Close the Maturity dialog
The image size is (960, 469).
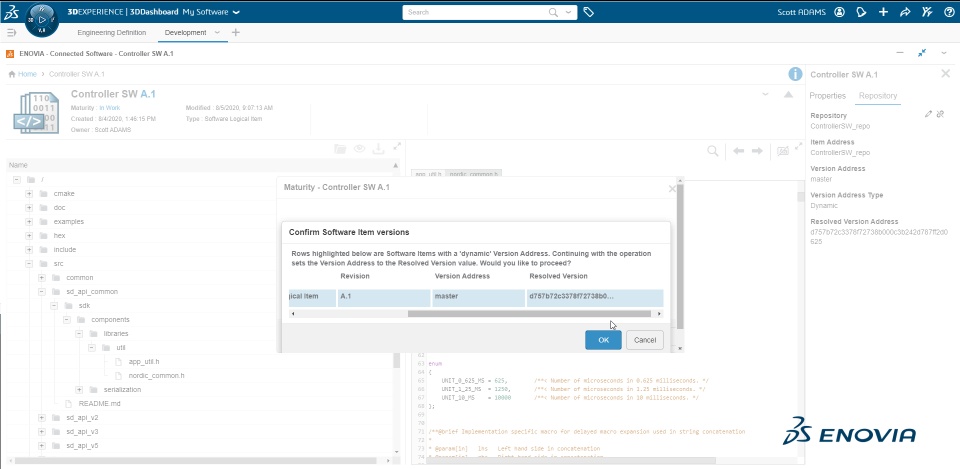672,189
